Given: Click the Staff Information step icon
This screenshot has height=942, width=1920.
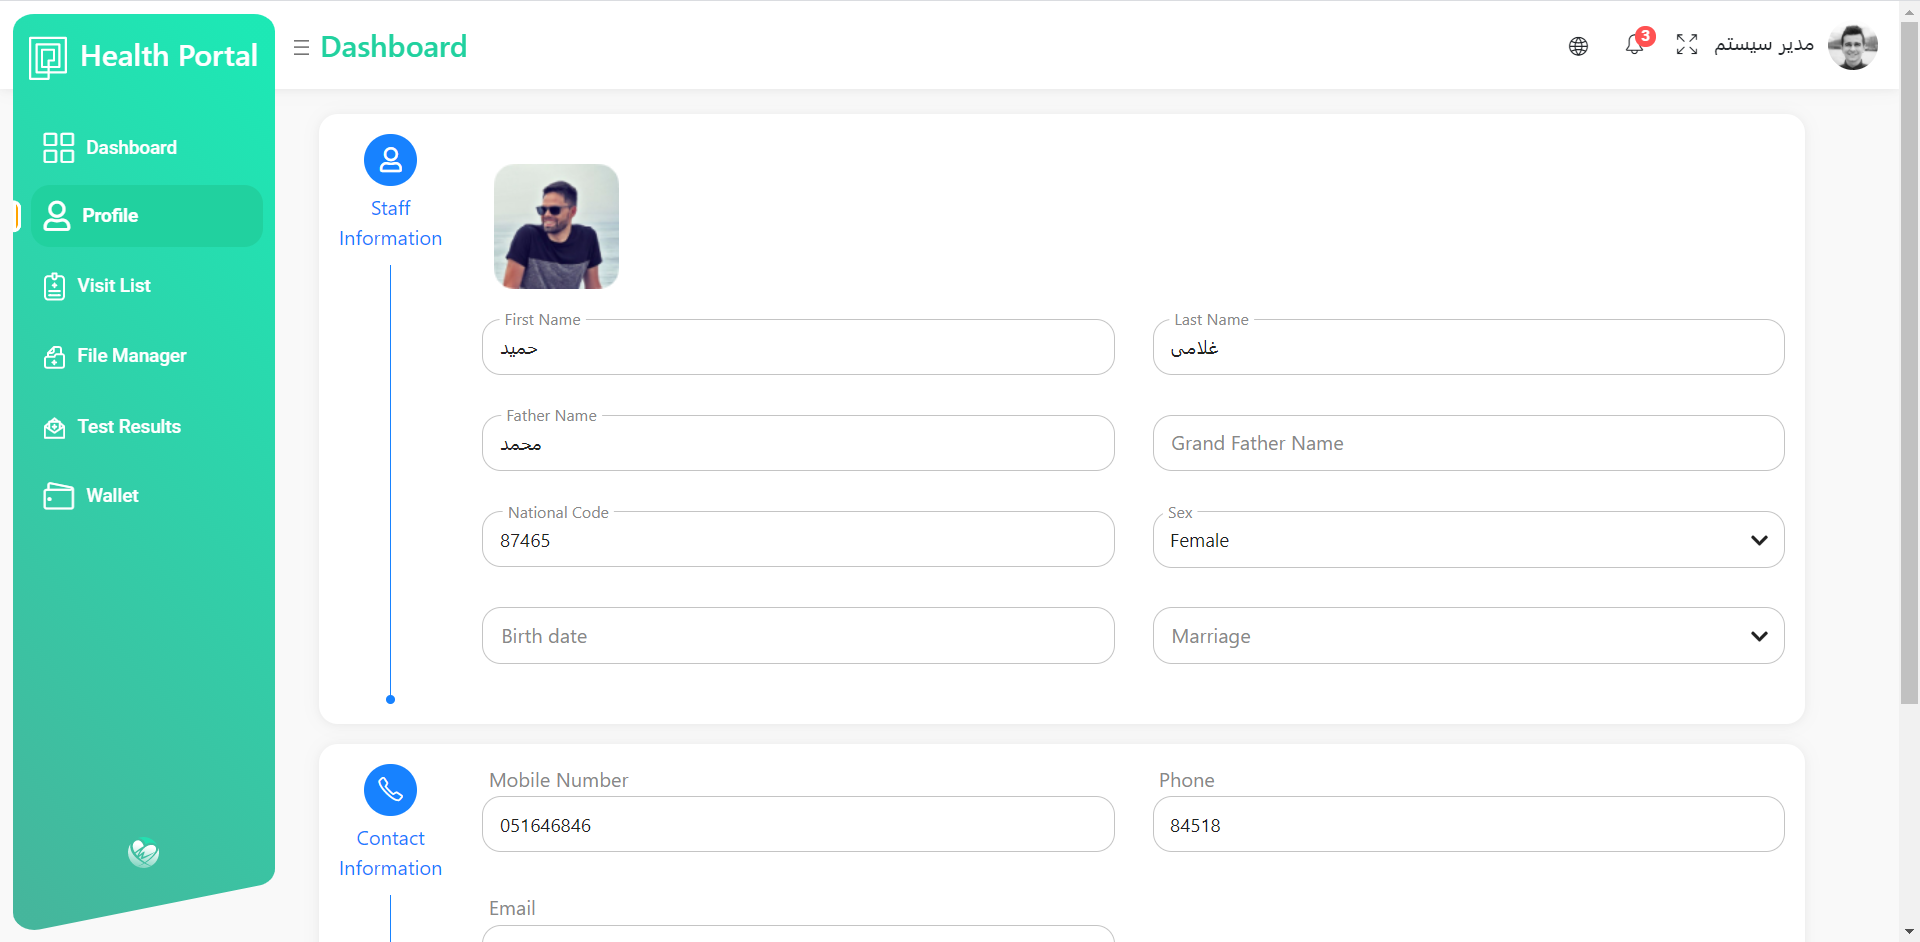Looking at the screenshot, I should click(x=390, y=160).
